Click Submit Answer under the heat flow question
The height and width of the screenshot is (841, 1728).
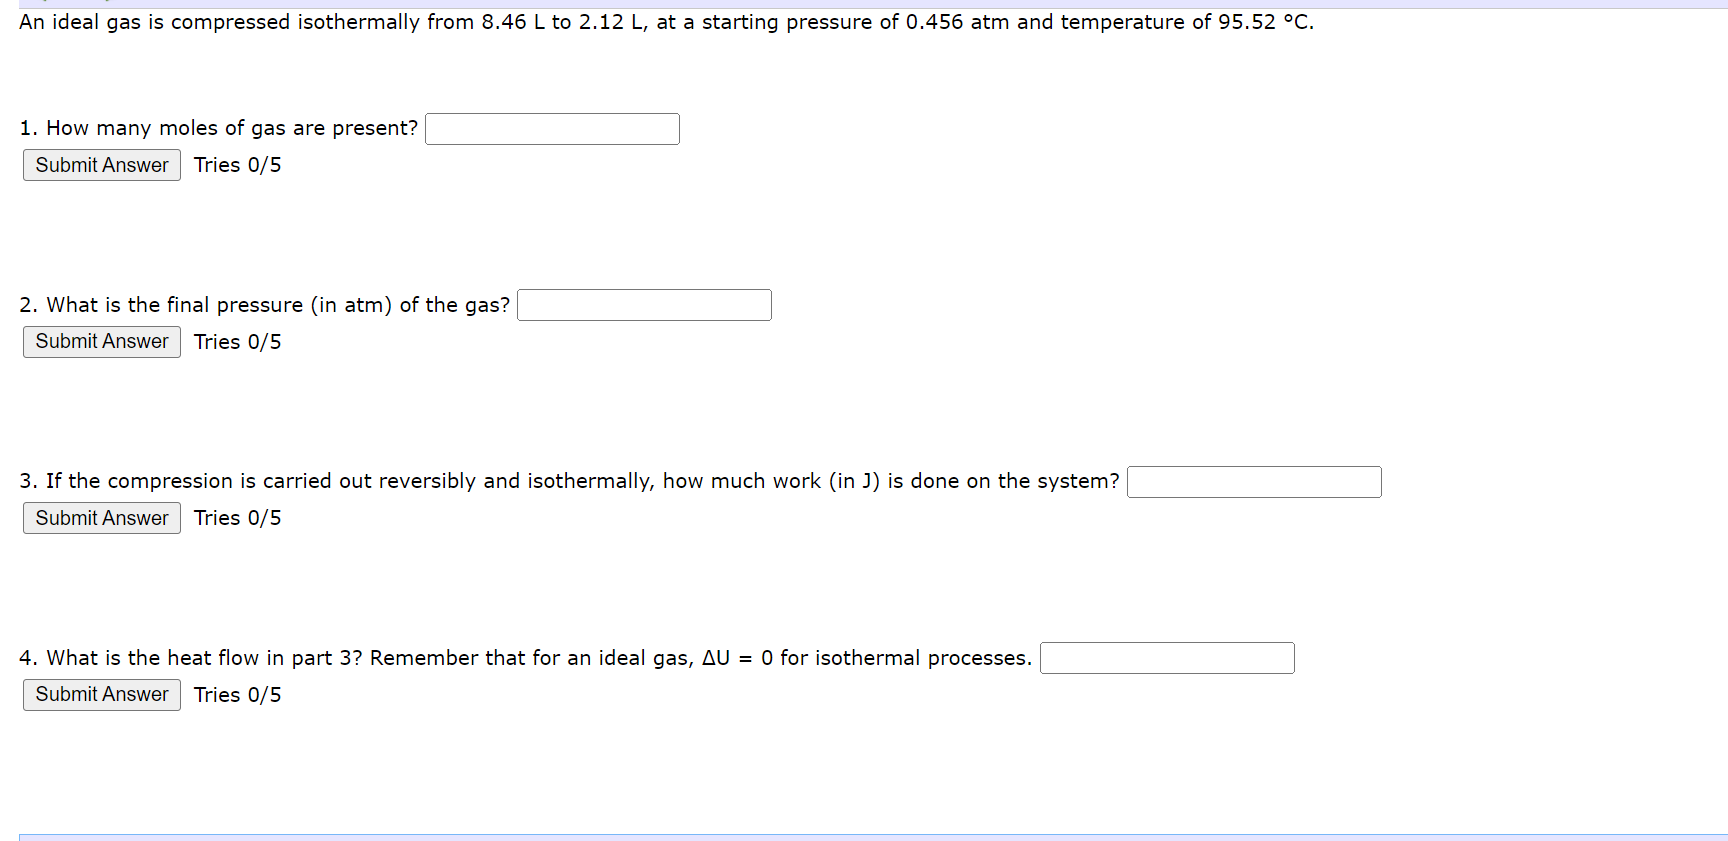tap(100, 694)
